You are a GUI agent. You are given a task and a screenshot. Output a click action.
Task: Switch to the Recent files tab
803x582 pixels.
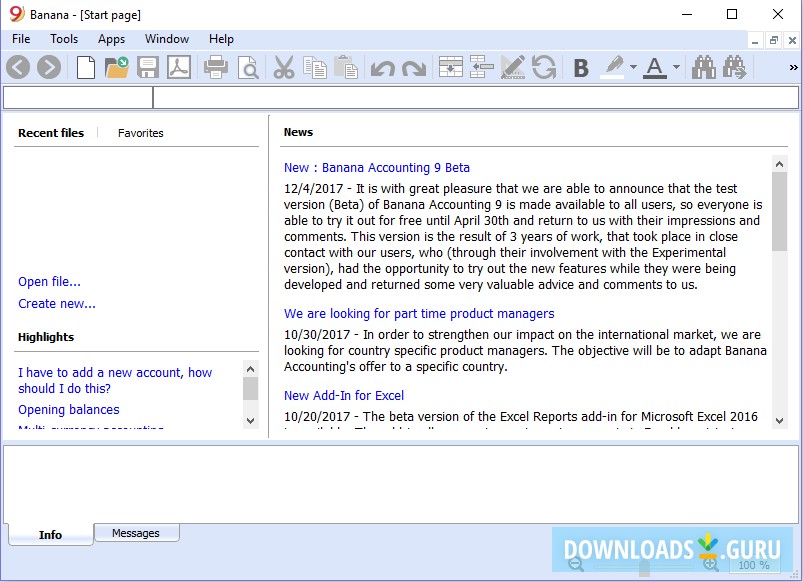click(51, 133)
